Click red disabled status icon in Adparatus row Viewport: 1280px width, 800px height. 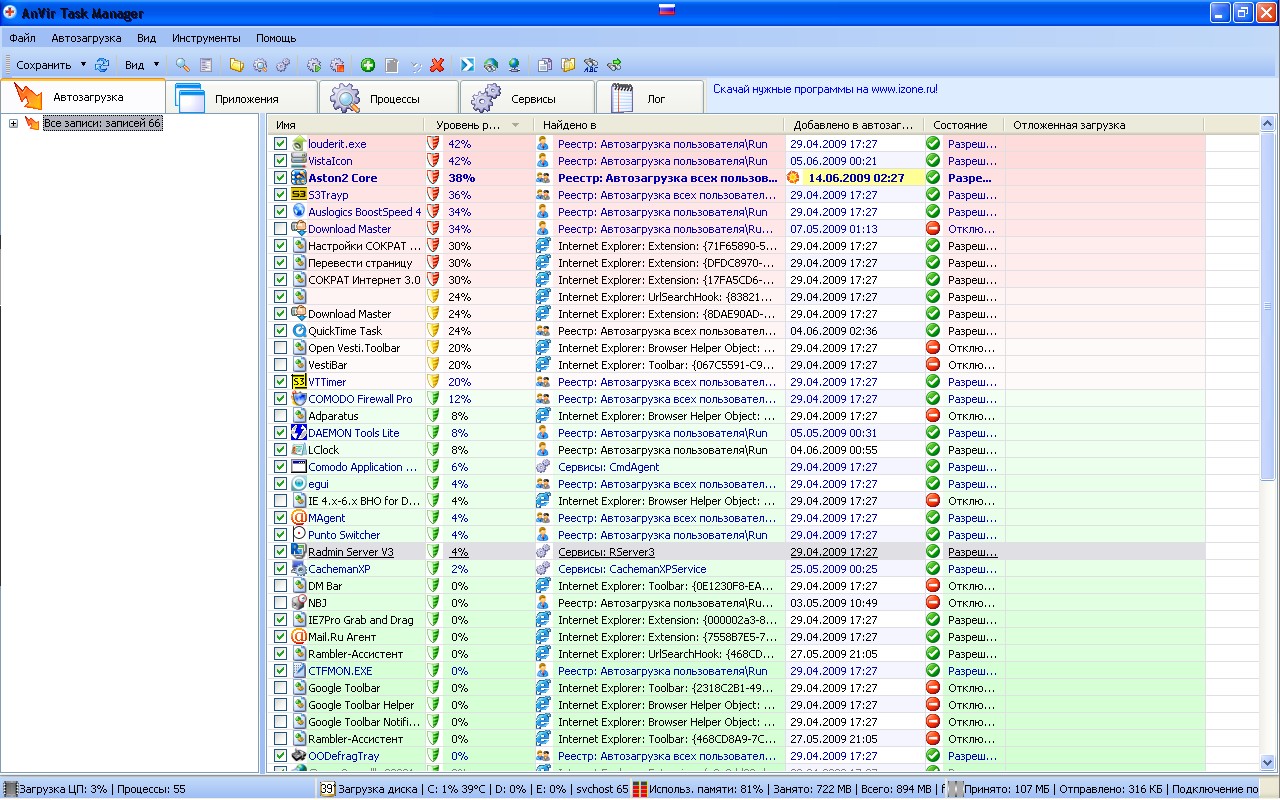pos(933,416)
